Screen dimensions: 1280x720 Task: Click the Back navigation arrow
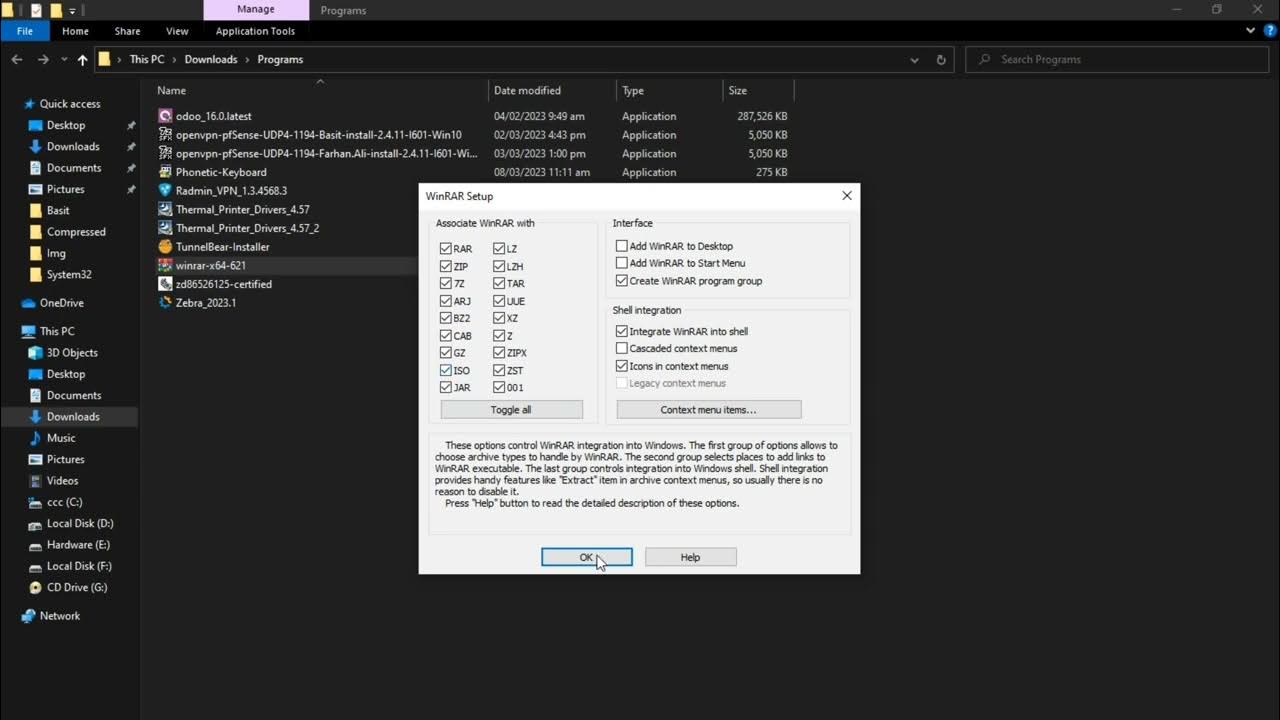tap(17, 59)
